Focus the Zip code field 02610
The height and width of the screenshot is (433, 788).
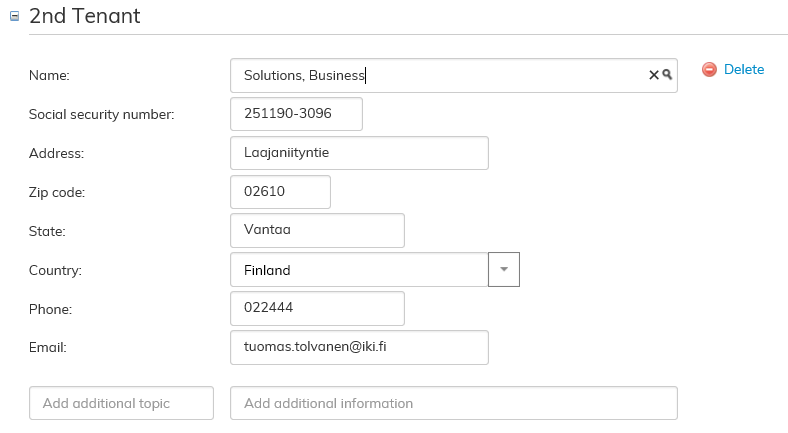click(280, 192)
